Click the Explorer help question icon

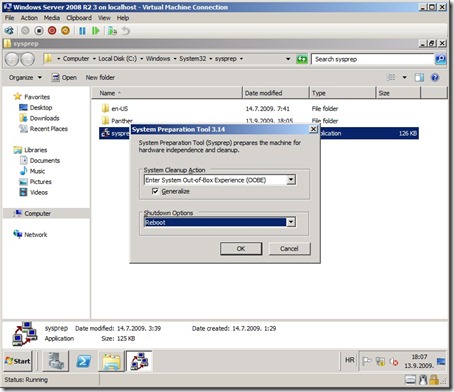tap(435, 78)
